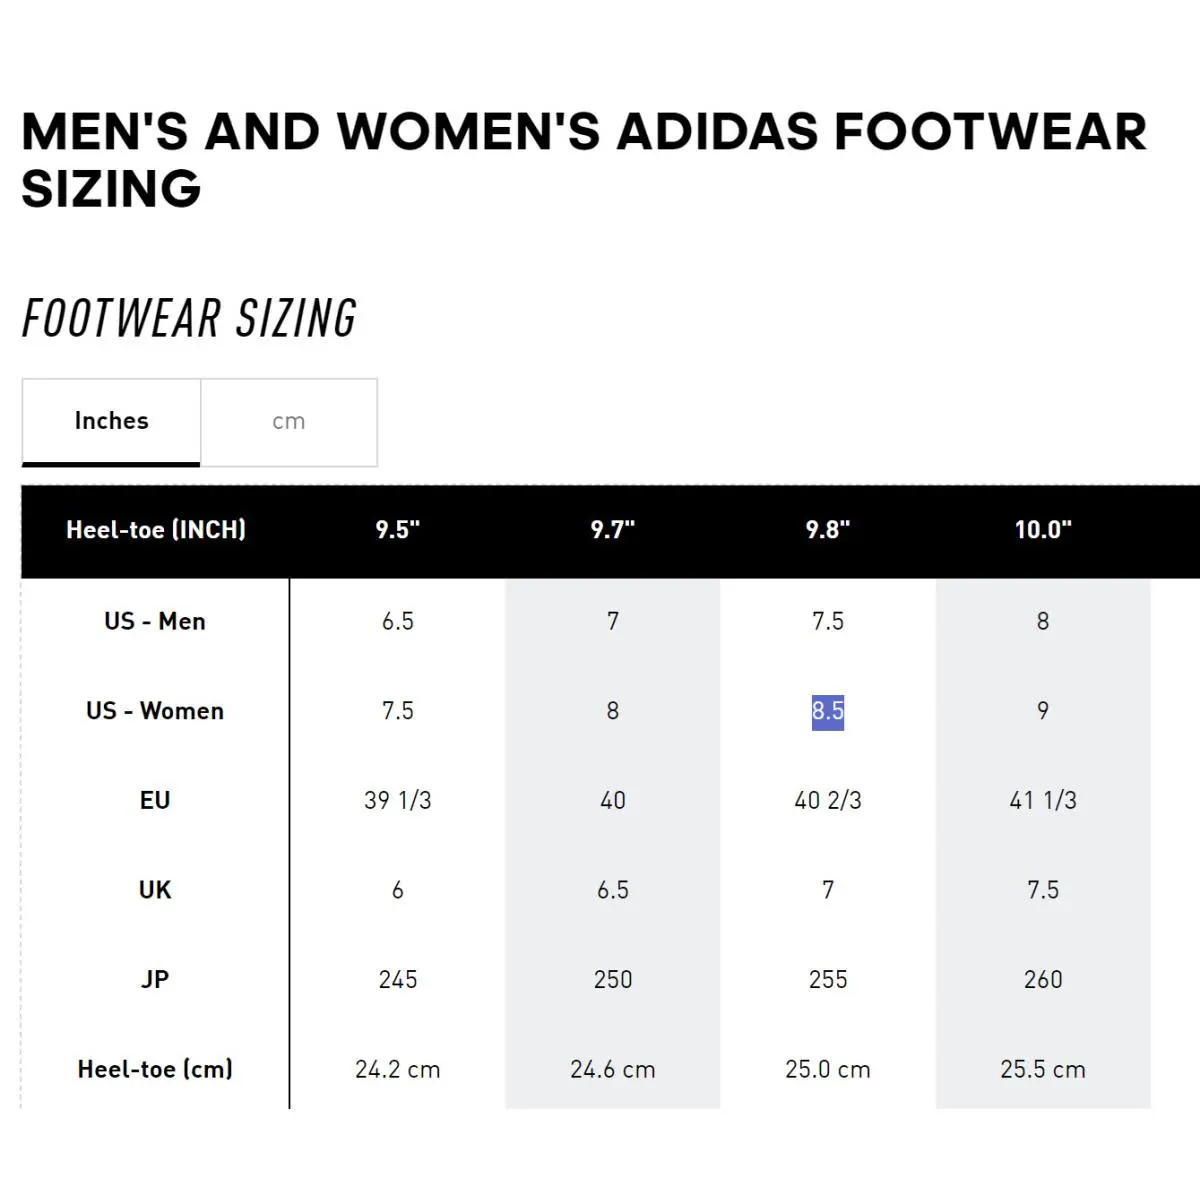Select the 9.5" heel-toe column header
The height and width of the screenshot is (1200, 1200).
[x=398, y=530]
